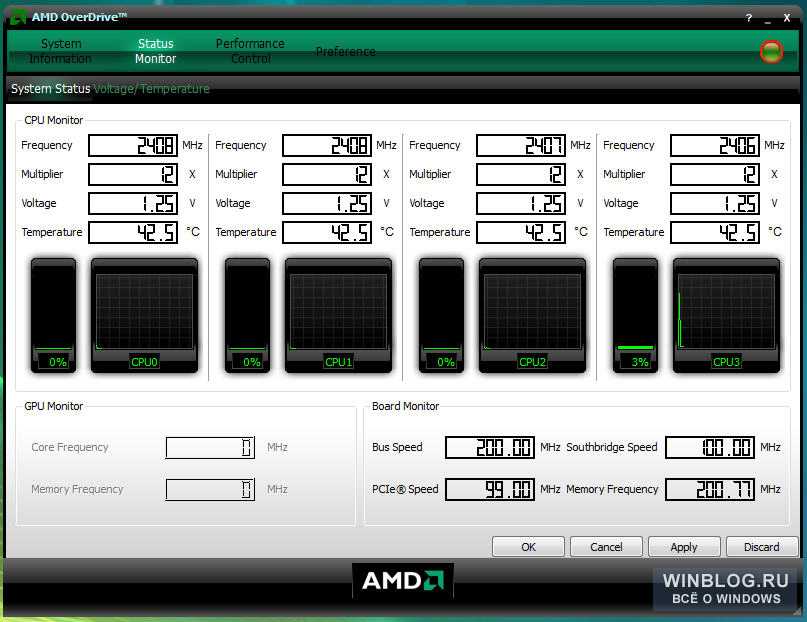Open the Preference tab

[x=345, y=51]
